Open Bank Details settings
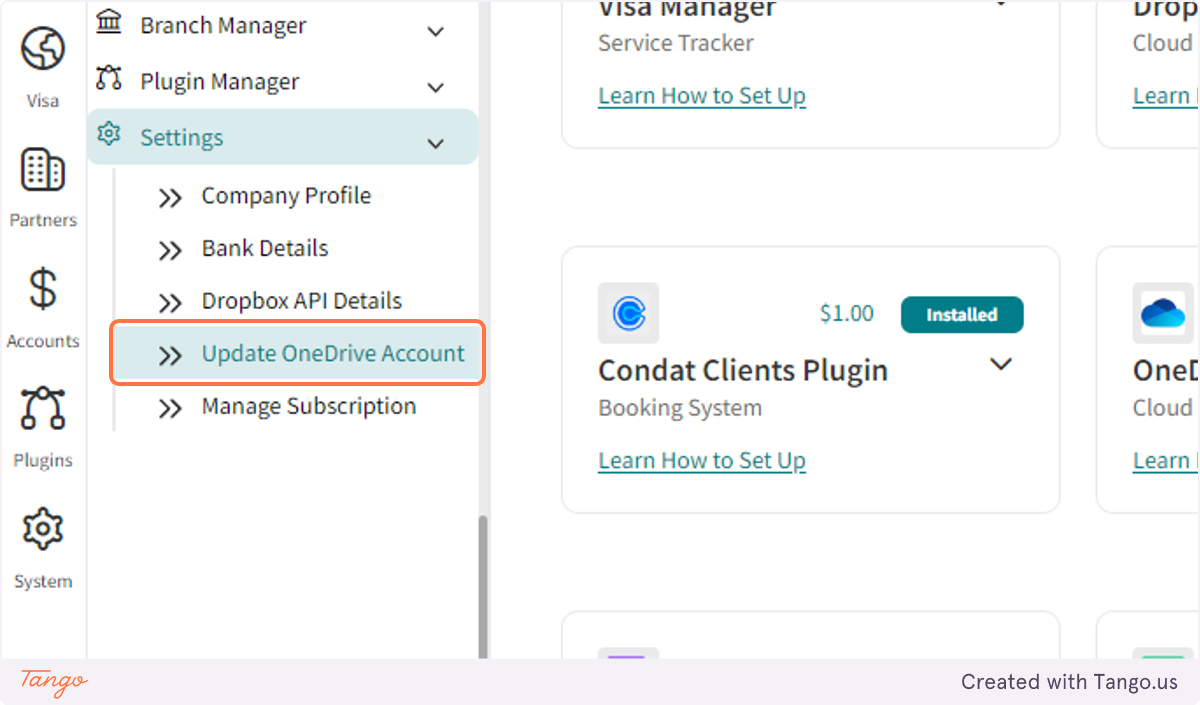The width and height of the screenshot is (1200, 705). click(x=264, y=248)
